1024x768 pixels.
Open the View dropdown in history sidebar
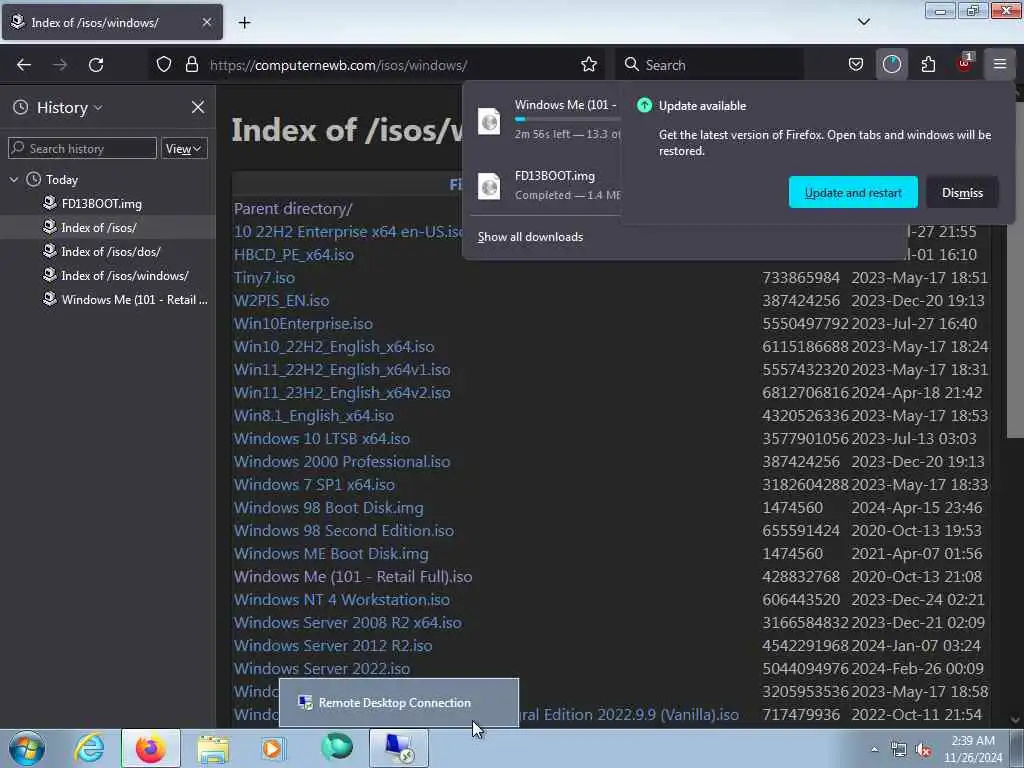point(184,148)
